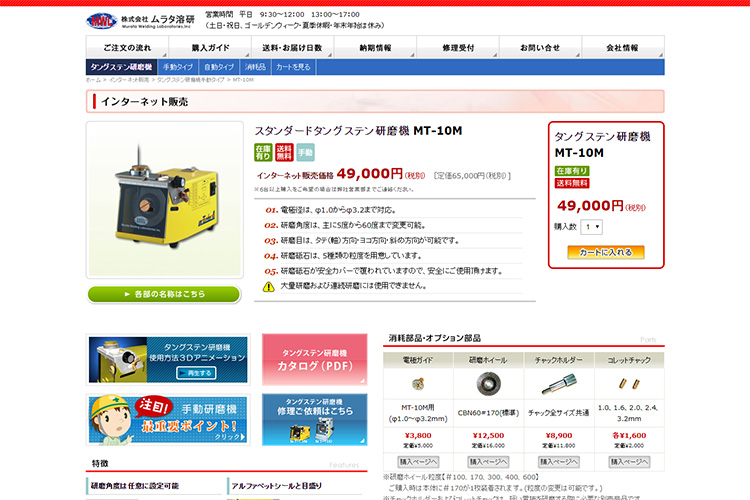Click CBN60#170(標準) cell

pyautogui.click(x=488, y=413)
